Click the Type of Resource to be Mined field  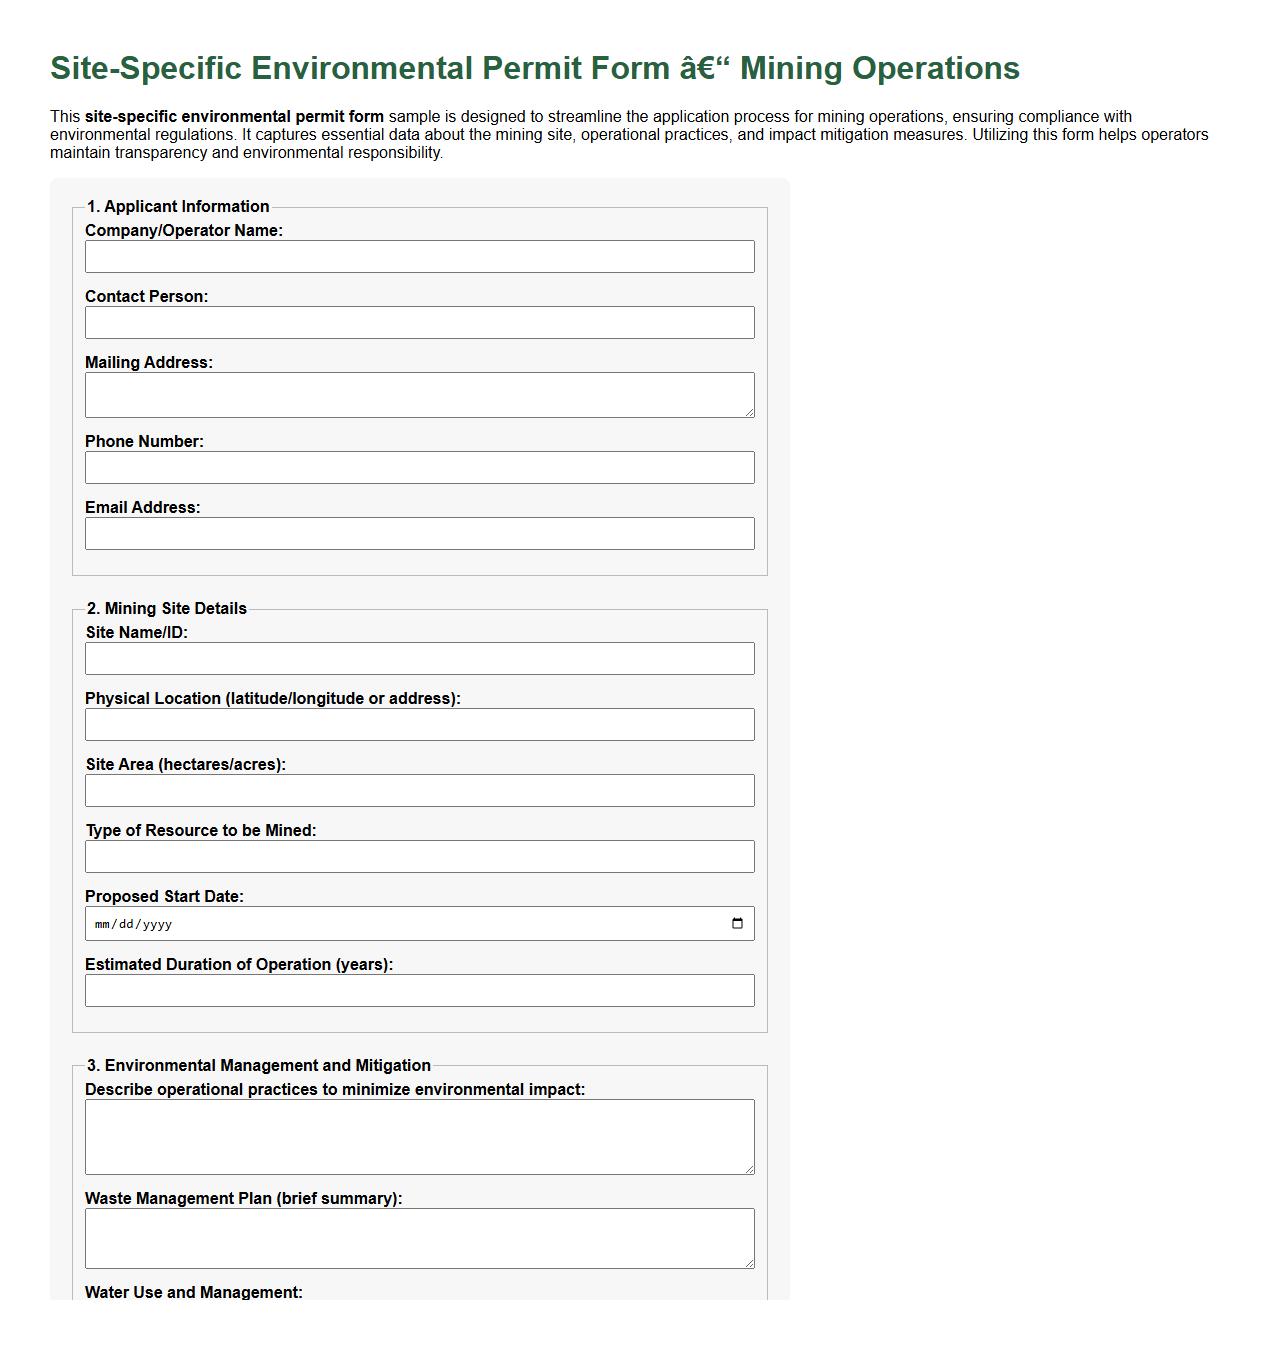pyautogui.click(x=420, y=856)
